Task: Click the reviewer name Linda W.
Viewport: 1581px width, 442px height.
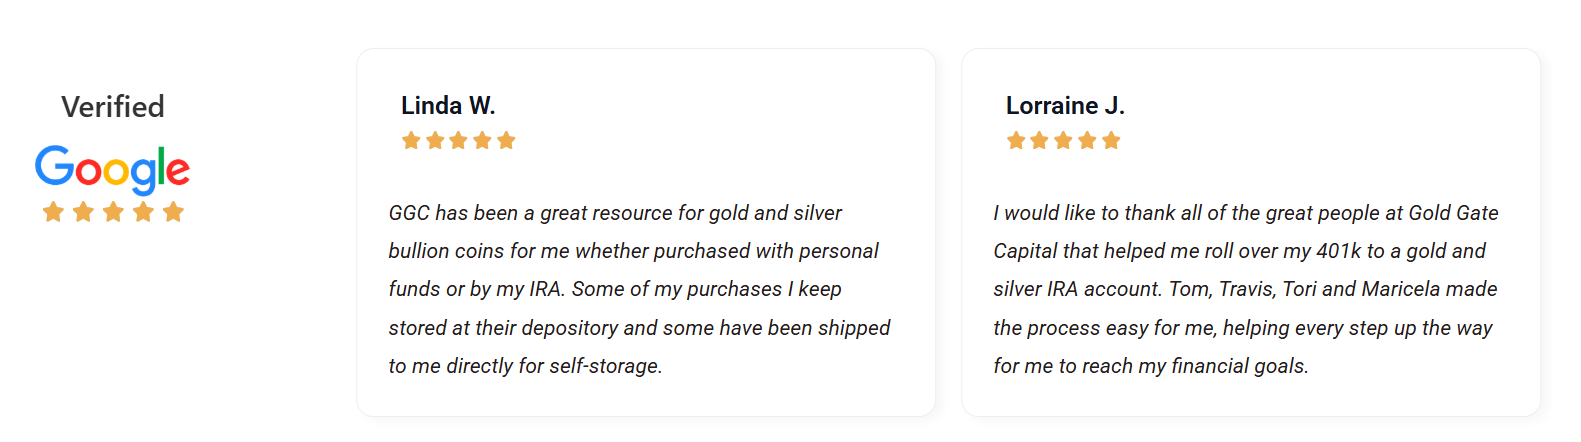Action: pyautogui.click(x=448, y=106)
